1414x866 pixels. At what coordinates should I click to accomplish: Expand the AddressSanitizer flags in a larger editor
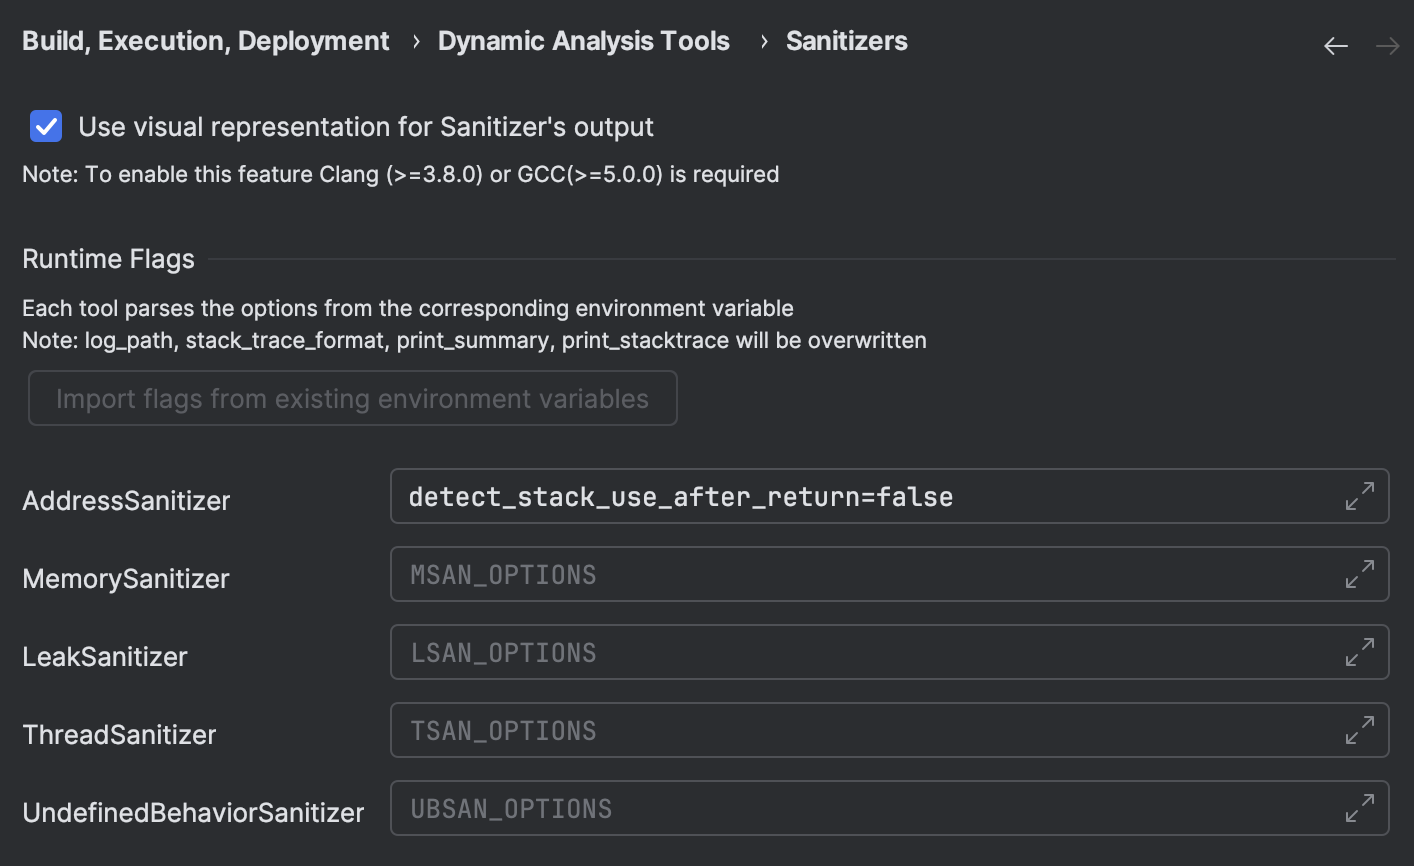coord(1358,496)
